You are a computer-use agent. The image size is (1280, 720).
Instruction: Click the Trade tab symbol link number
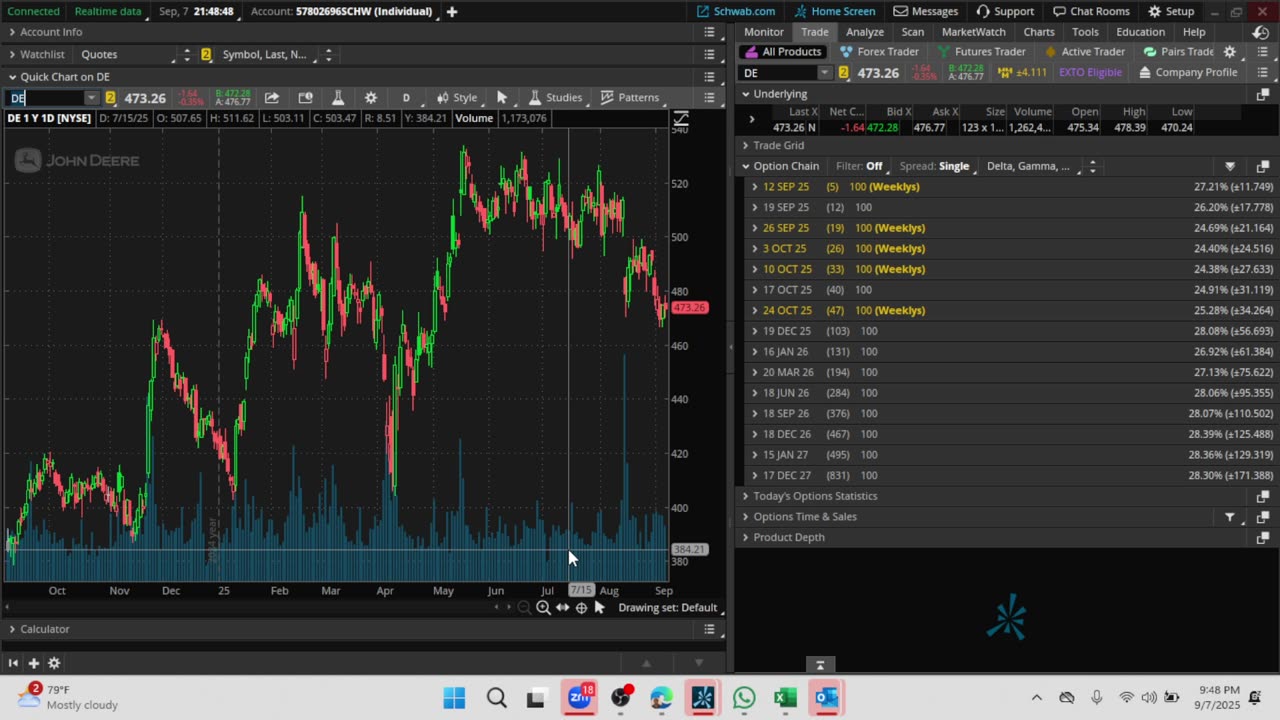pyautogui.click(x=843, y=73)
